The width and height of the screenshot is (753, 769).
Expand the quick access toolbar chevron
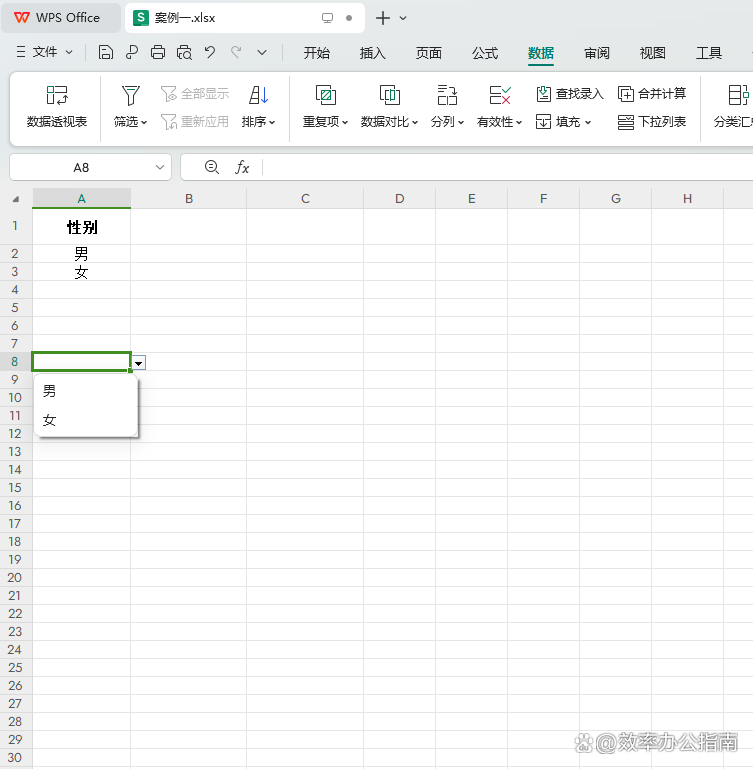click(x=262, y=52)
